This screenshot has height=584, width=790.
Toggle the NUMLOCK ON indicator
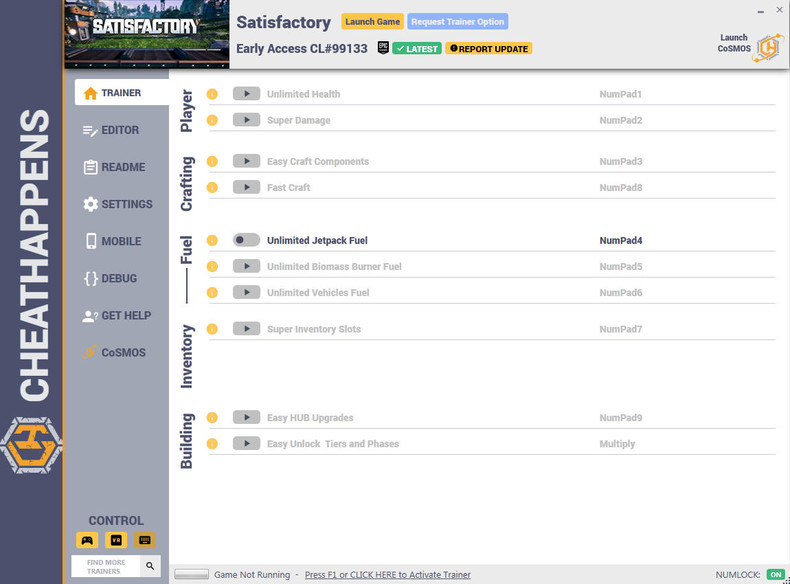pyautogui.click(x=776, y=574)
